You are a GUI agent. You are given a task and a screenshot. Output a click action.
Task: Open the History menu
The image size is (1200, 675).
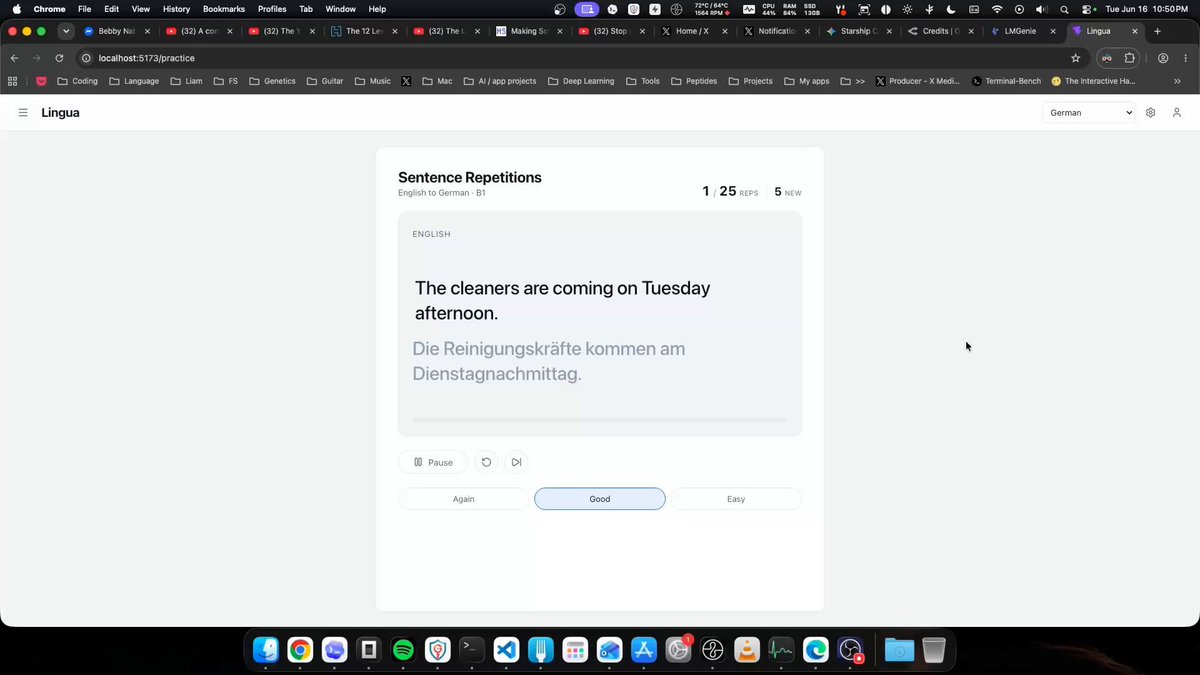pos(176,9)
